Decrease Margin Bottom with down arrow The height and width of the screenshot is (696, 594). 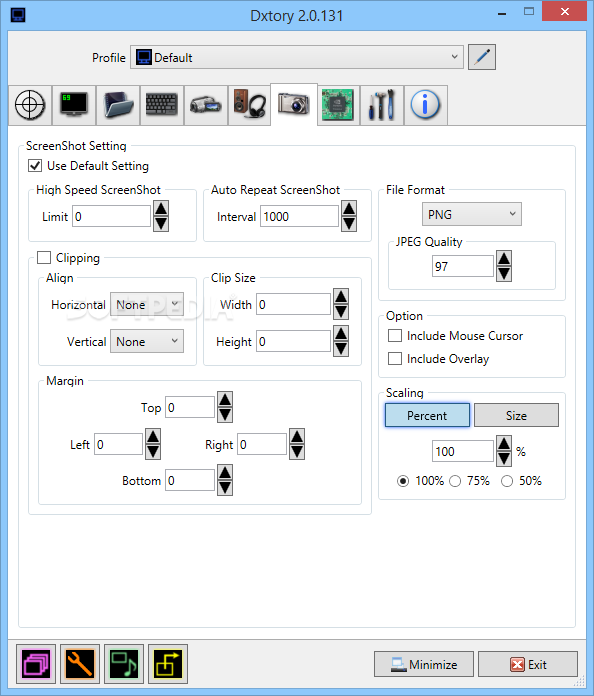pos(225,488)
